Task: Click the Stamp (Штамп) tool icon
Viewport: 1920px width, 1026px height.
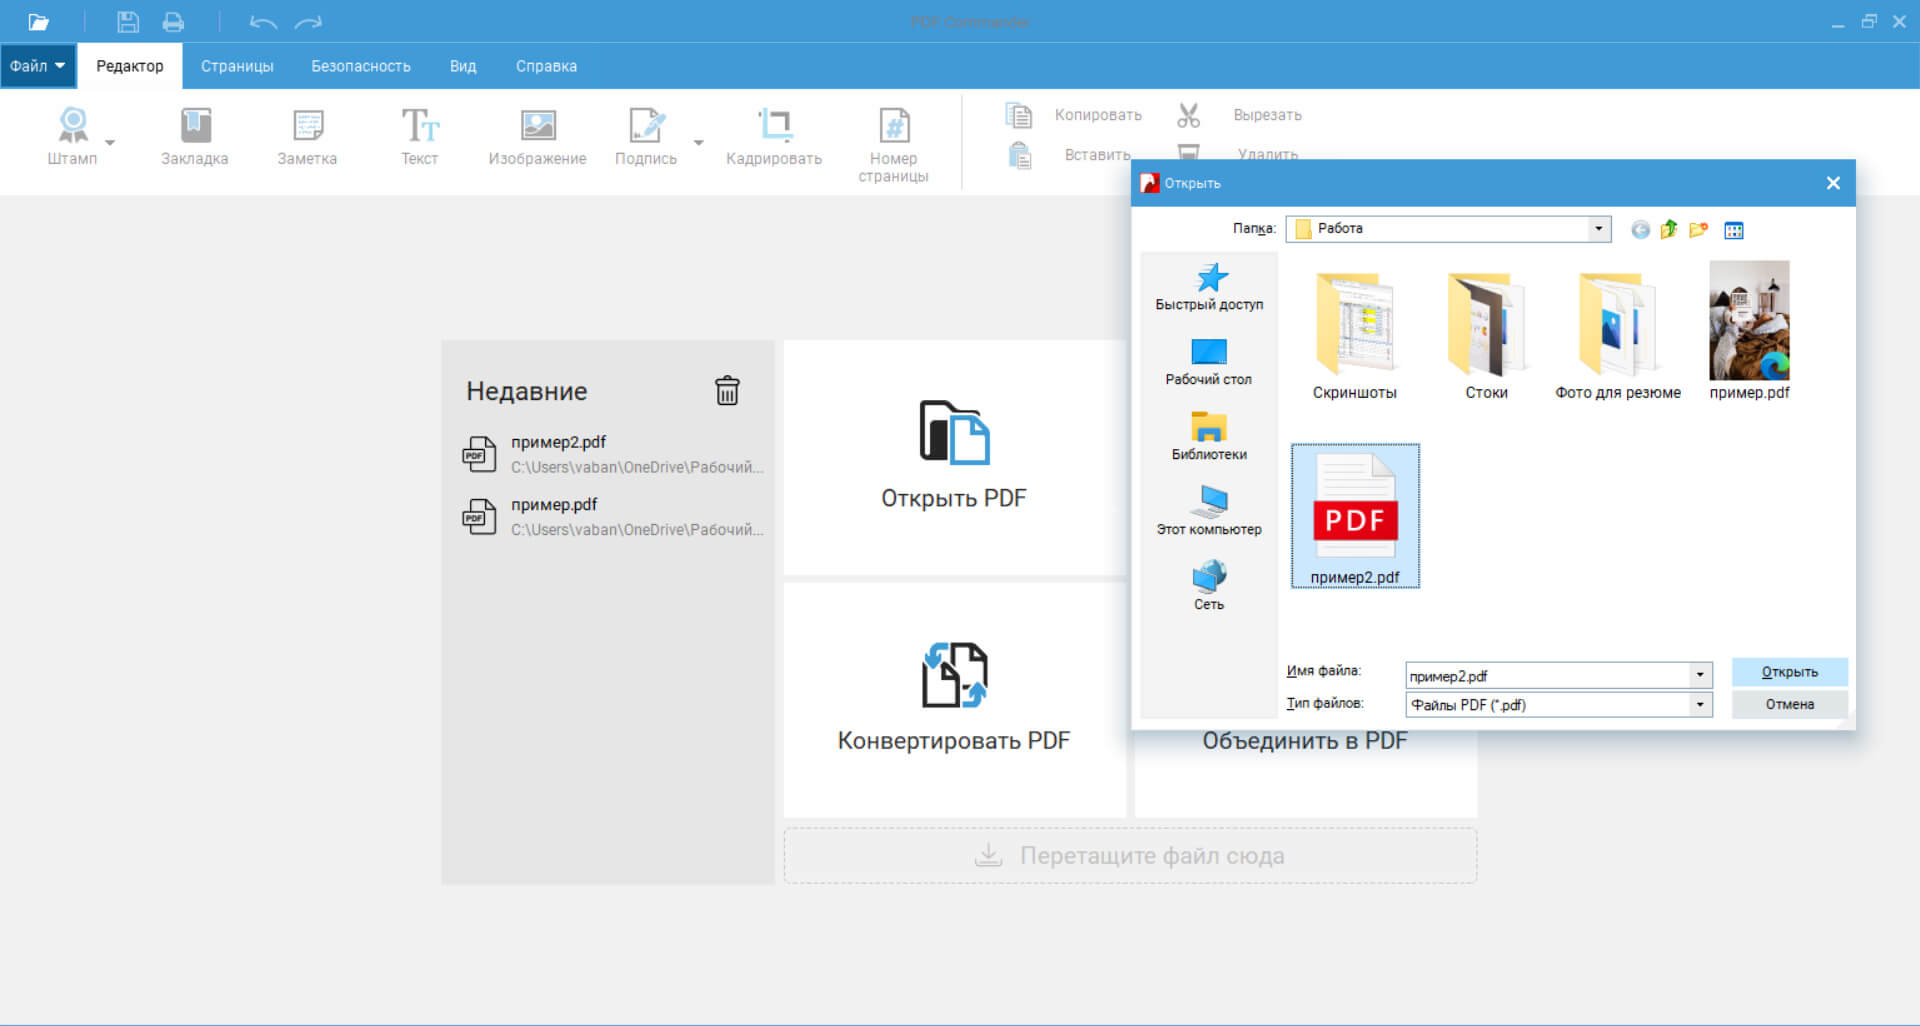Action: [73, 126]
